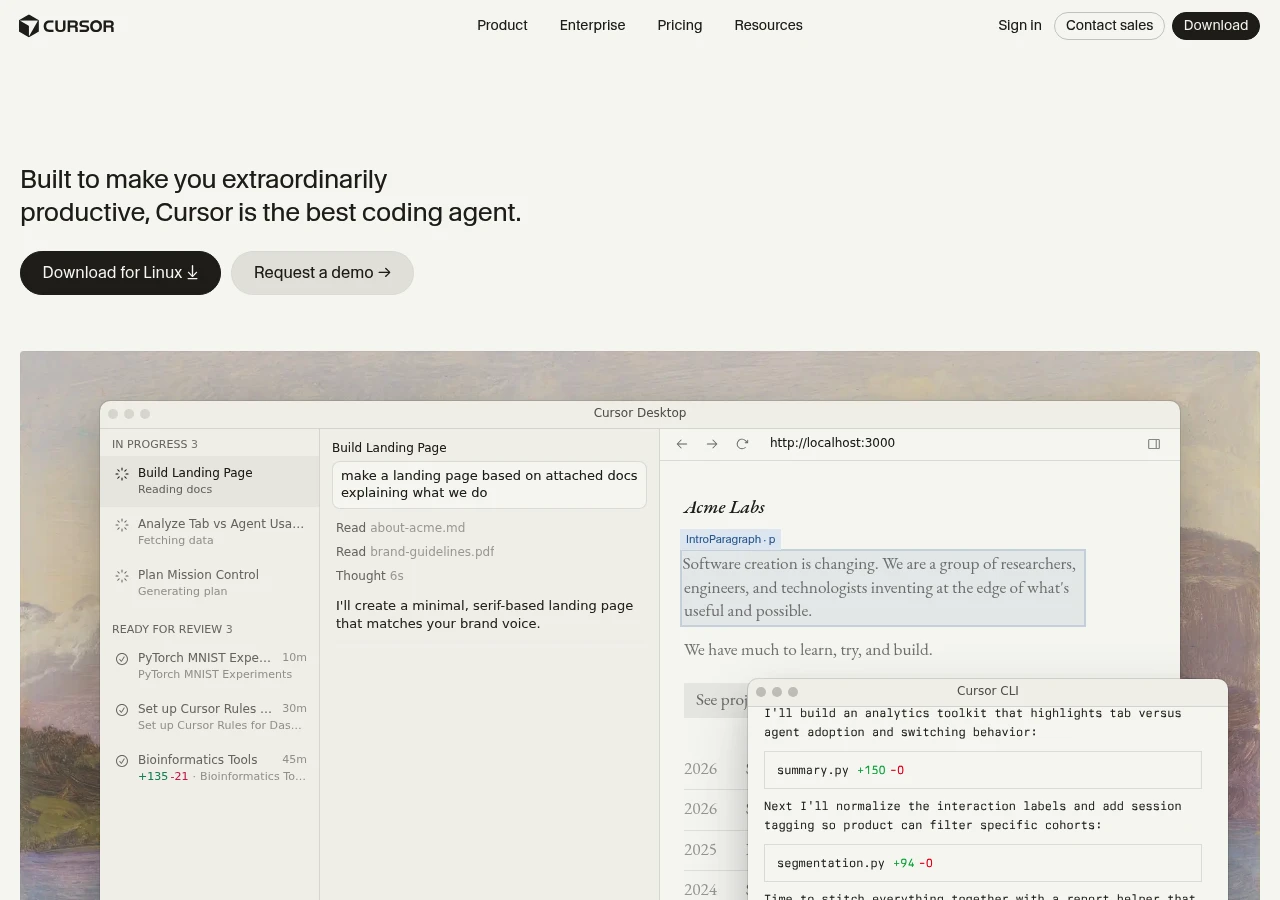Screen dimensions: 1280x900
Task: Click the localhost:3000 address field
Action: 832,443
